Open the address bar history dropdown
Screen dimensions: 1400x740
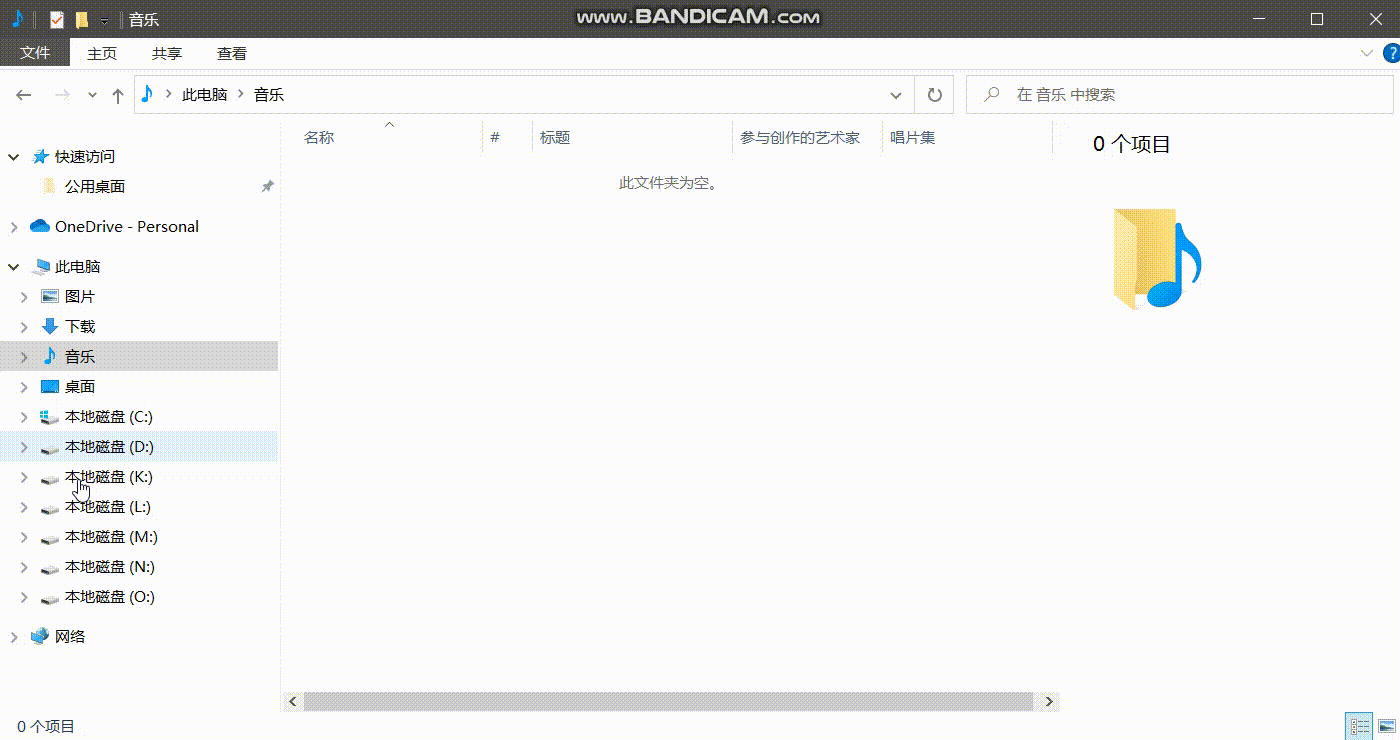pos(896,95)
